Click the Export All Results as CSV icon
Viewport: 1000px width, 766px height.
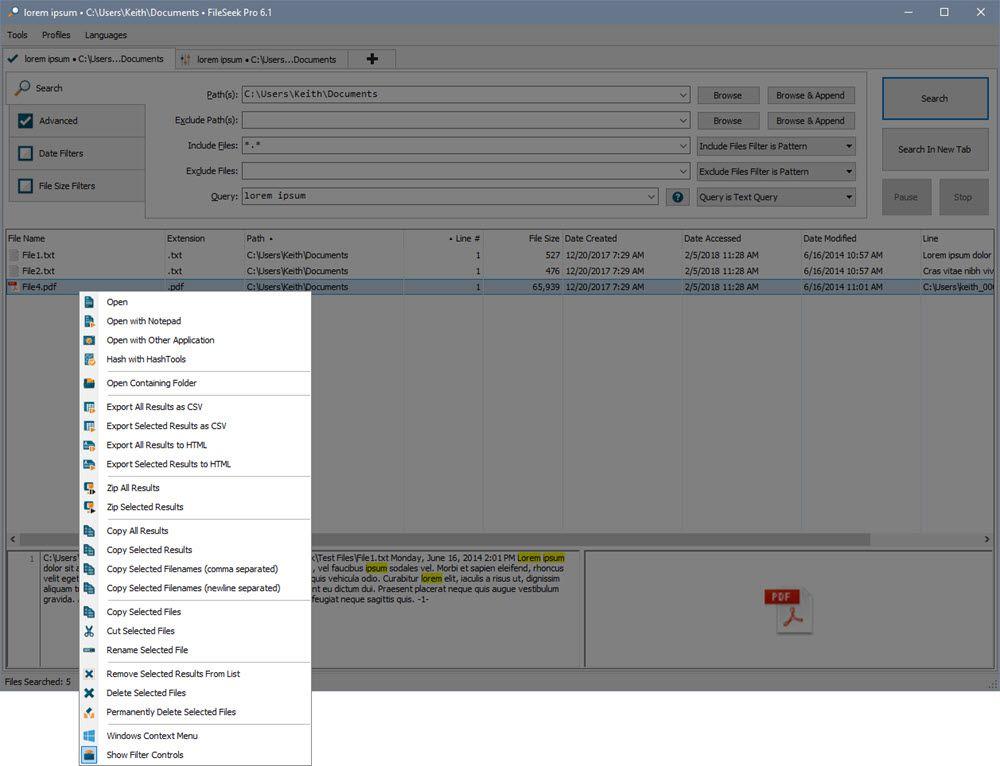(89, 407)
